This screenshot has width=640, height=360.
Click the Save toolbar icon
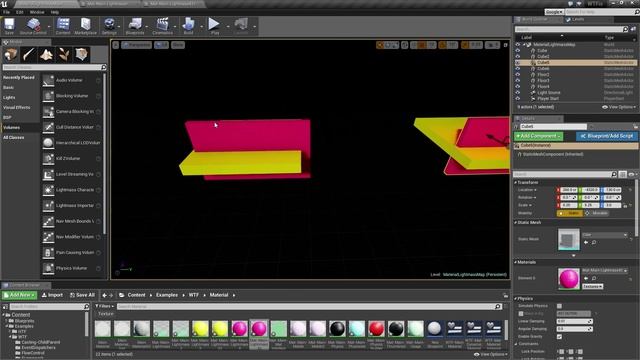pyautogui.click(x=9, y=26)
